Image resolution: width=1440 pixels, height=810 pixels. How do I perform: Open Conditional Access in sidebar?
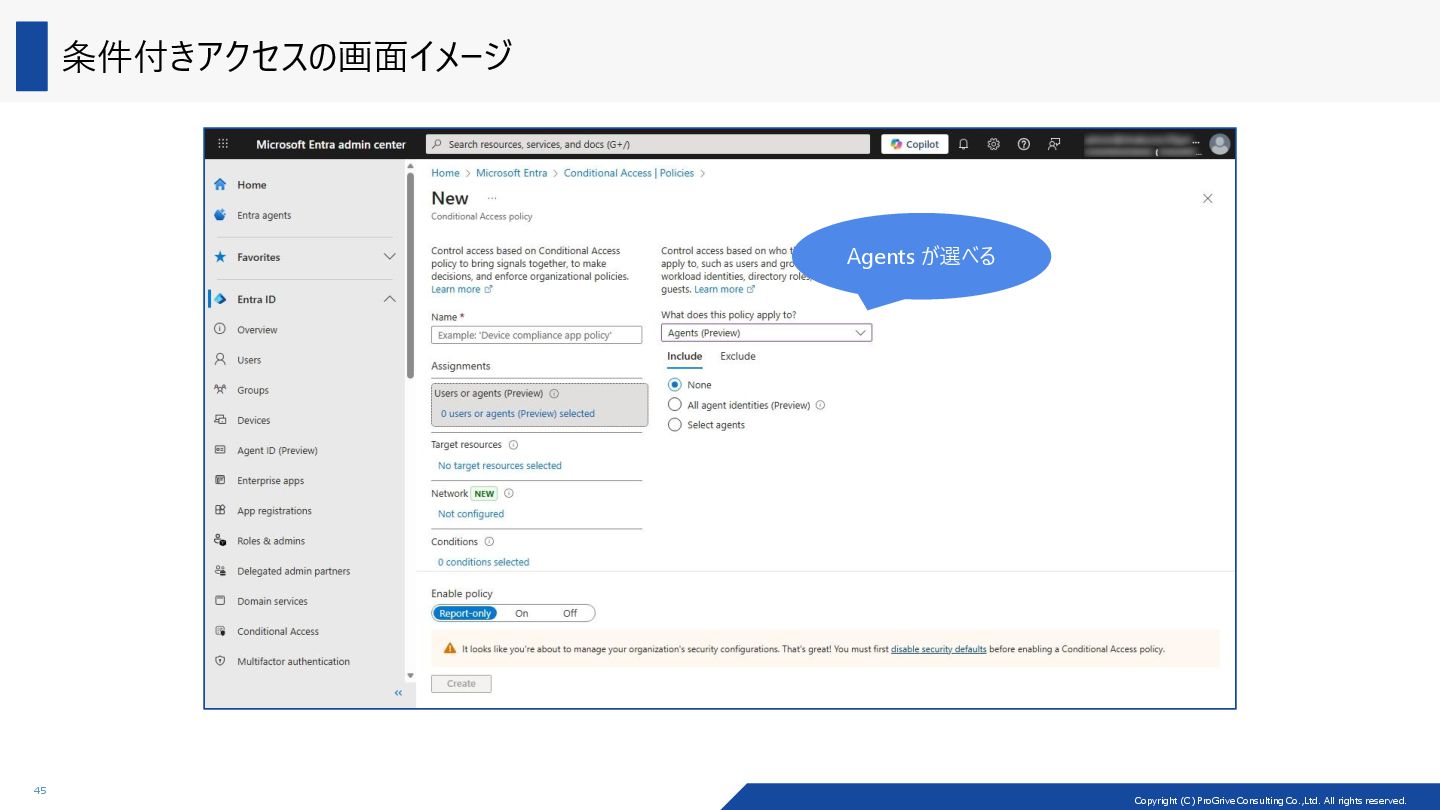278,631
